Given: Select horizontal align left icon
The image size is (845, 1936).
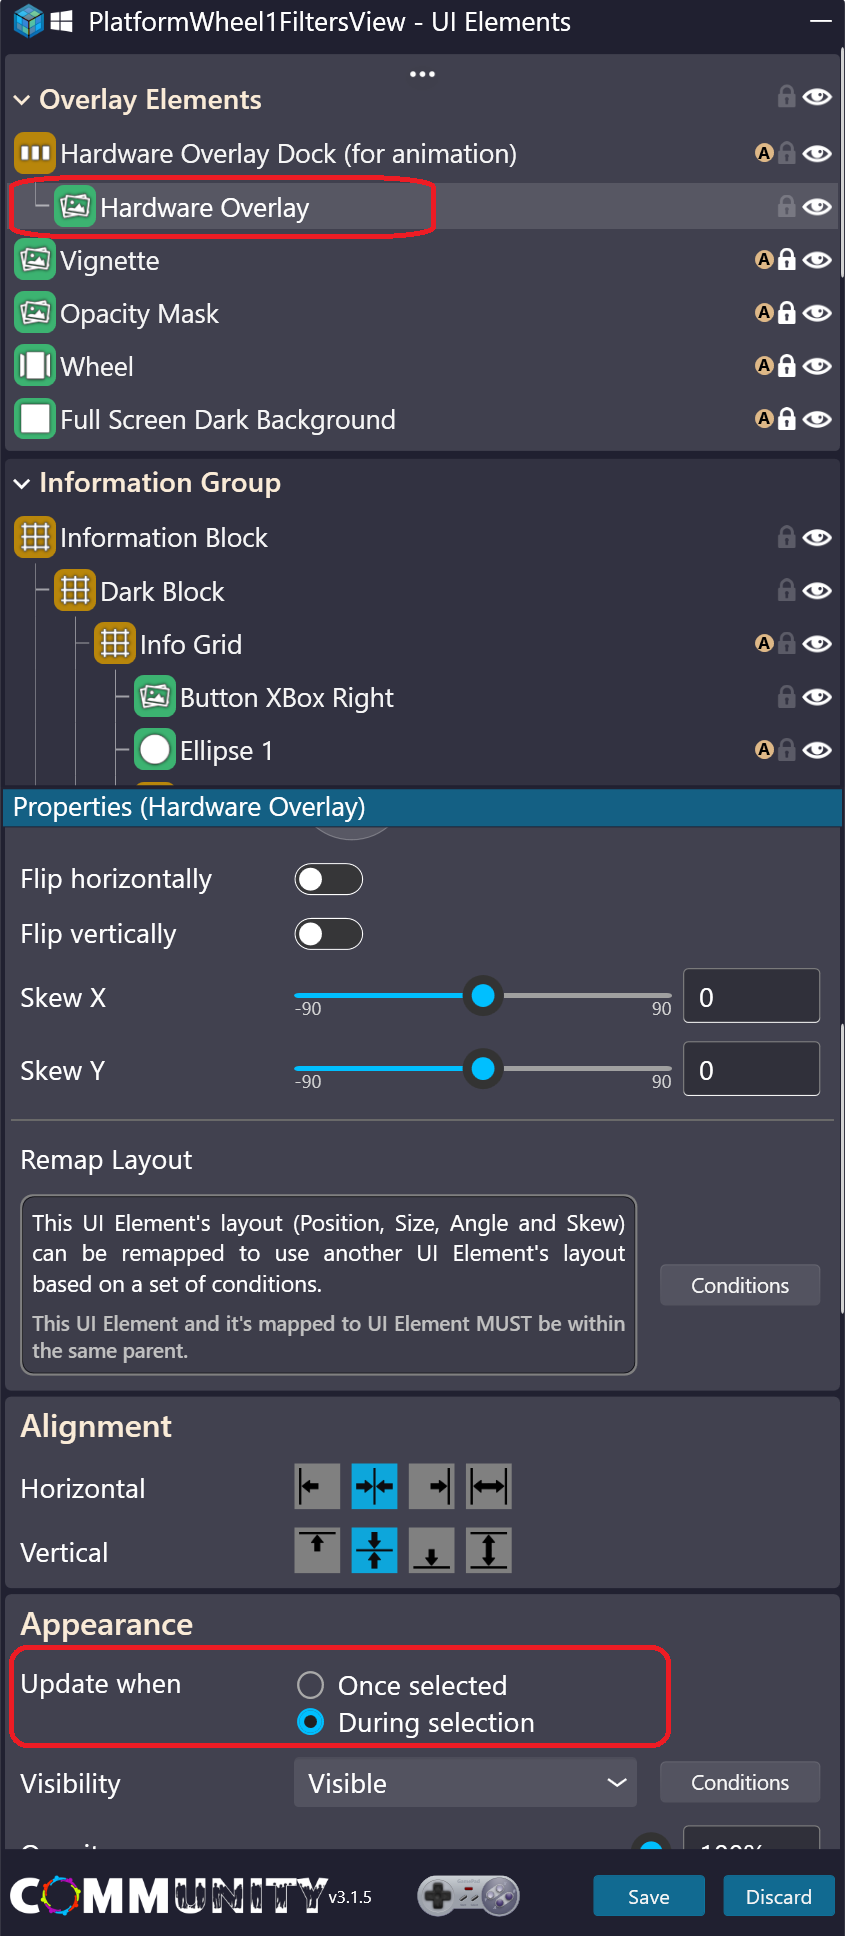Looking at the screenshot, I should pyautogui.click(x=317, y=1486).
